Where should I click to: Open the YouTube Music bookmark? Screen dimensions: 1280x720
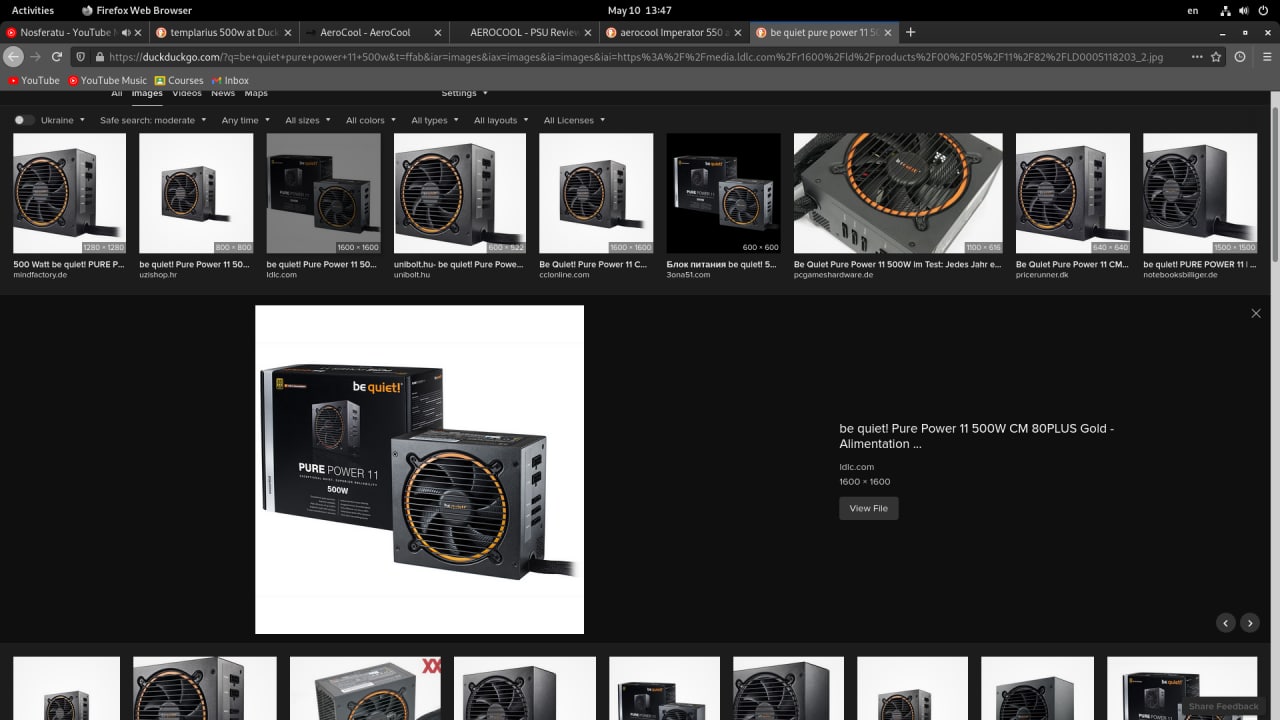point(107,80)
